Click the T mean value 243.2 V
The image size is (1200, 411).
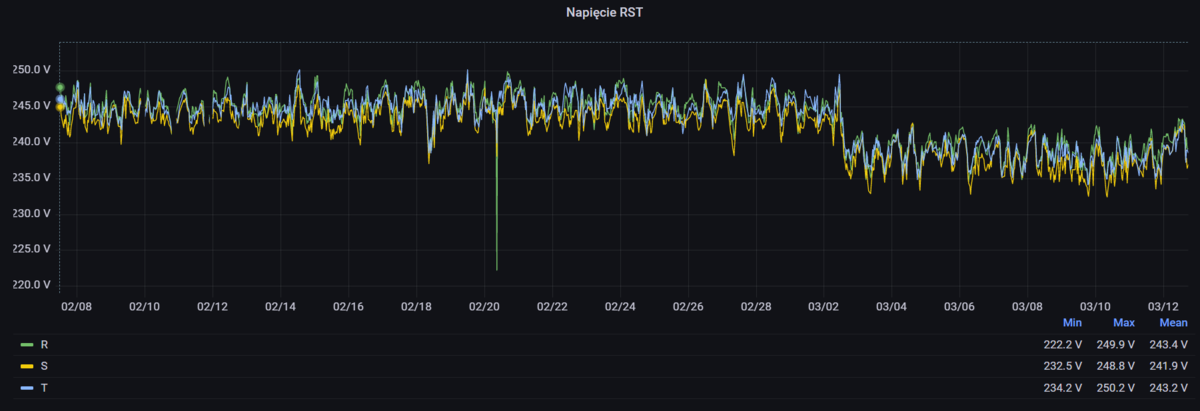(1167, 387)
